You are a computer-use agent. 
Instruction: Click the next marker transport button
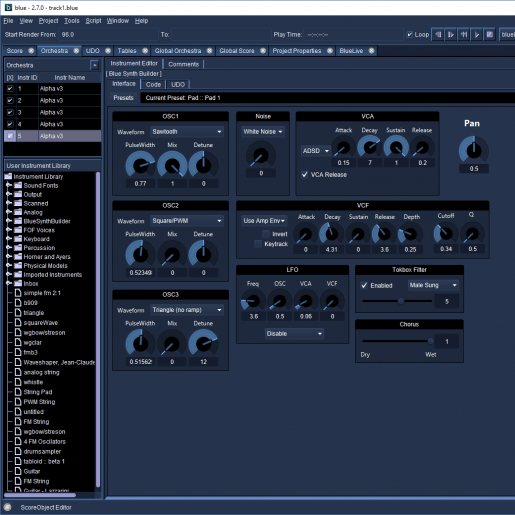pos(451,34)
